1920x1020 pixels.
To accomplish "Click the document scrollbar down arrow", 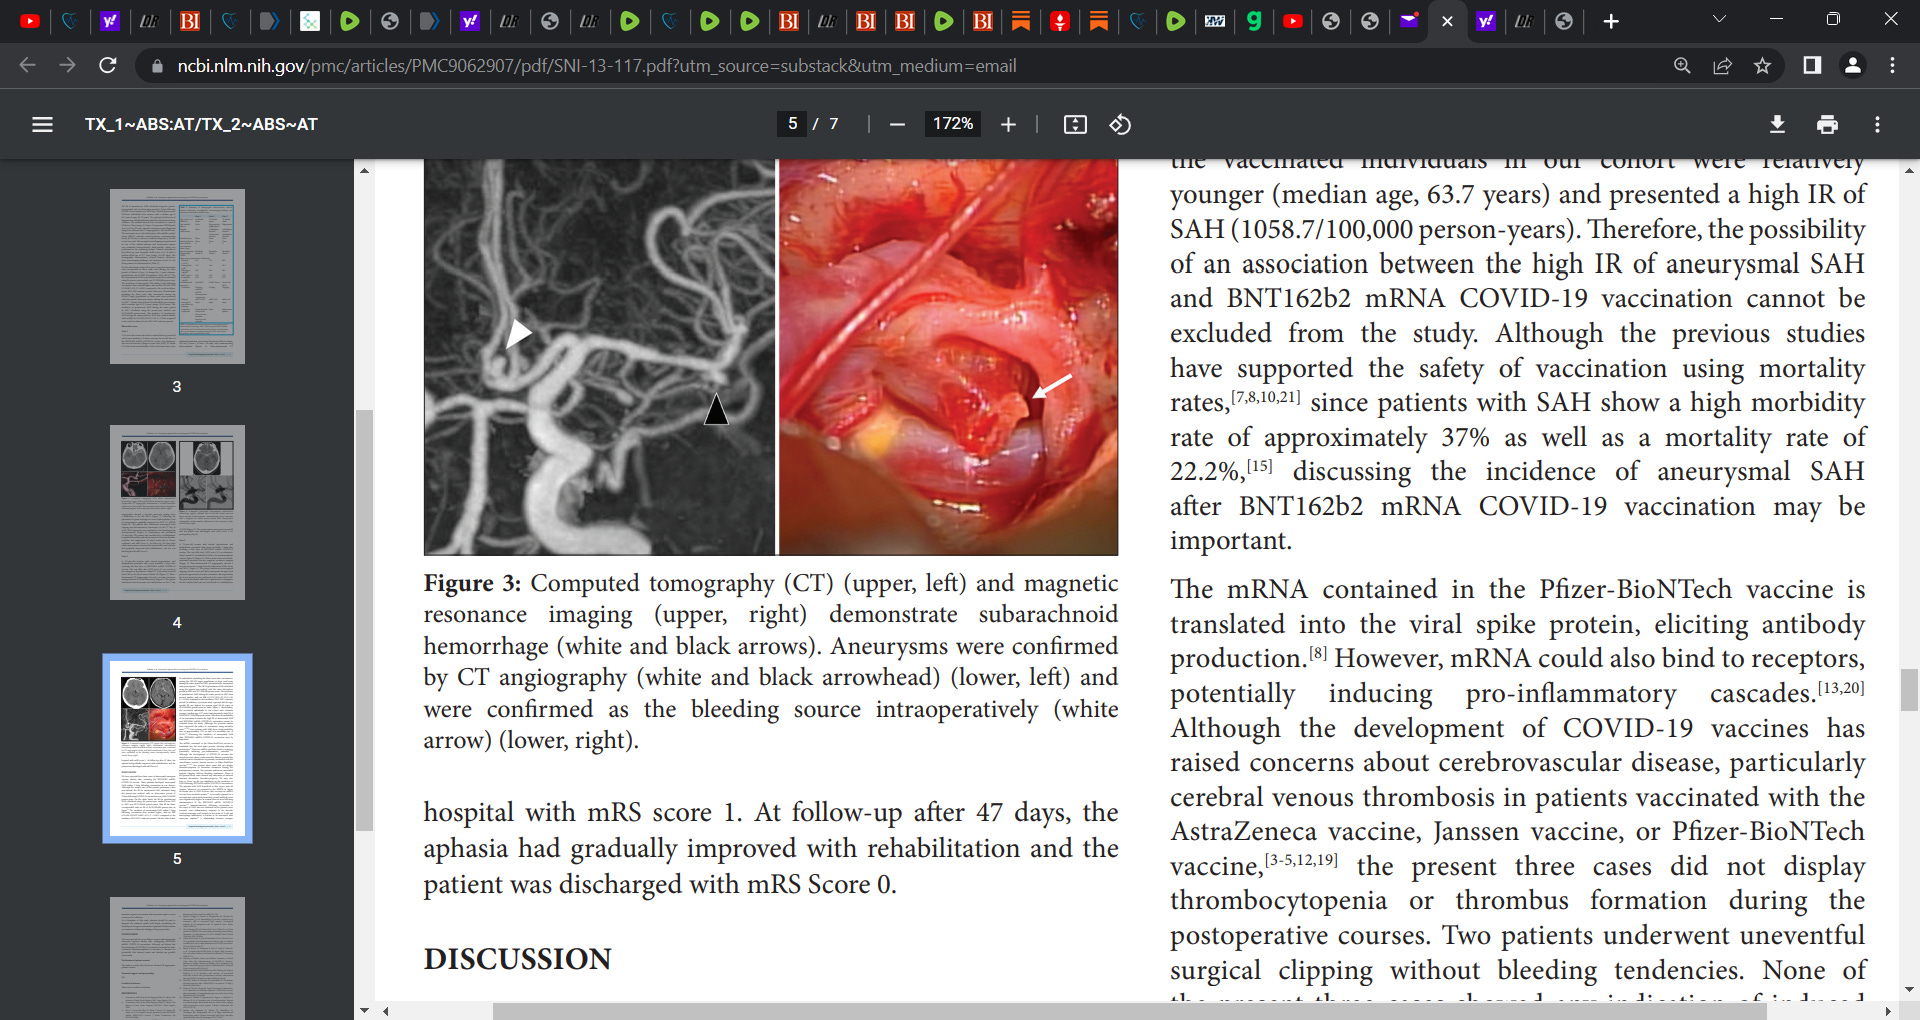I will [x=1909, y=990].
